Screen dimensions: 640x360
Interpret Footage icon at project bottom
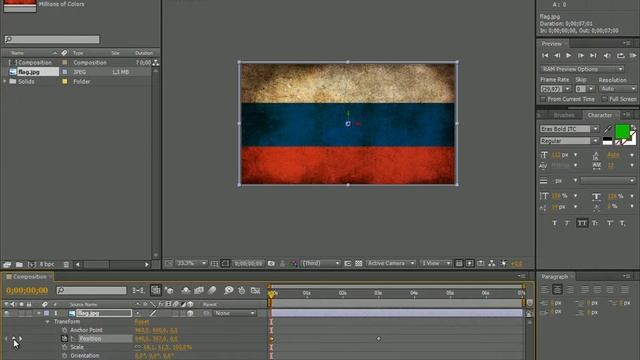click(7, 264)
